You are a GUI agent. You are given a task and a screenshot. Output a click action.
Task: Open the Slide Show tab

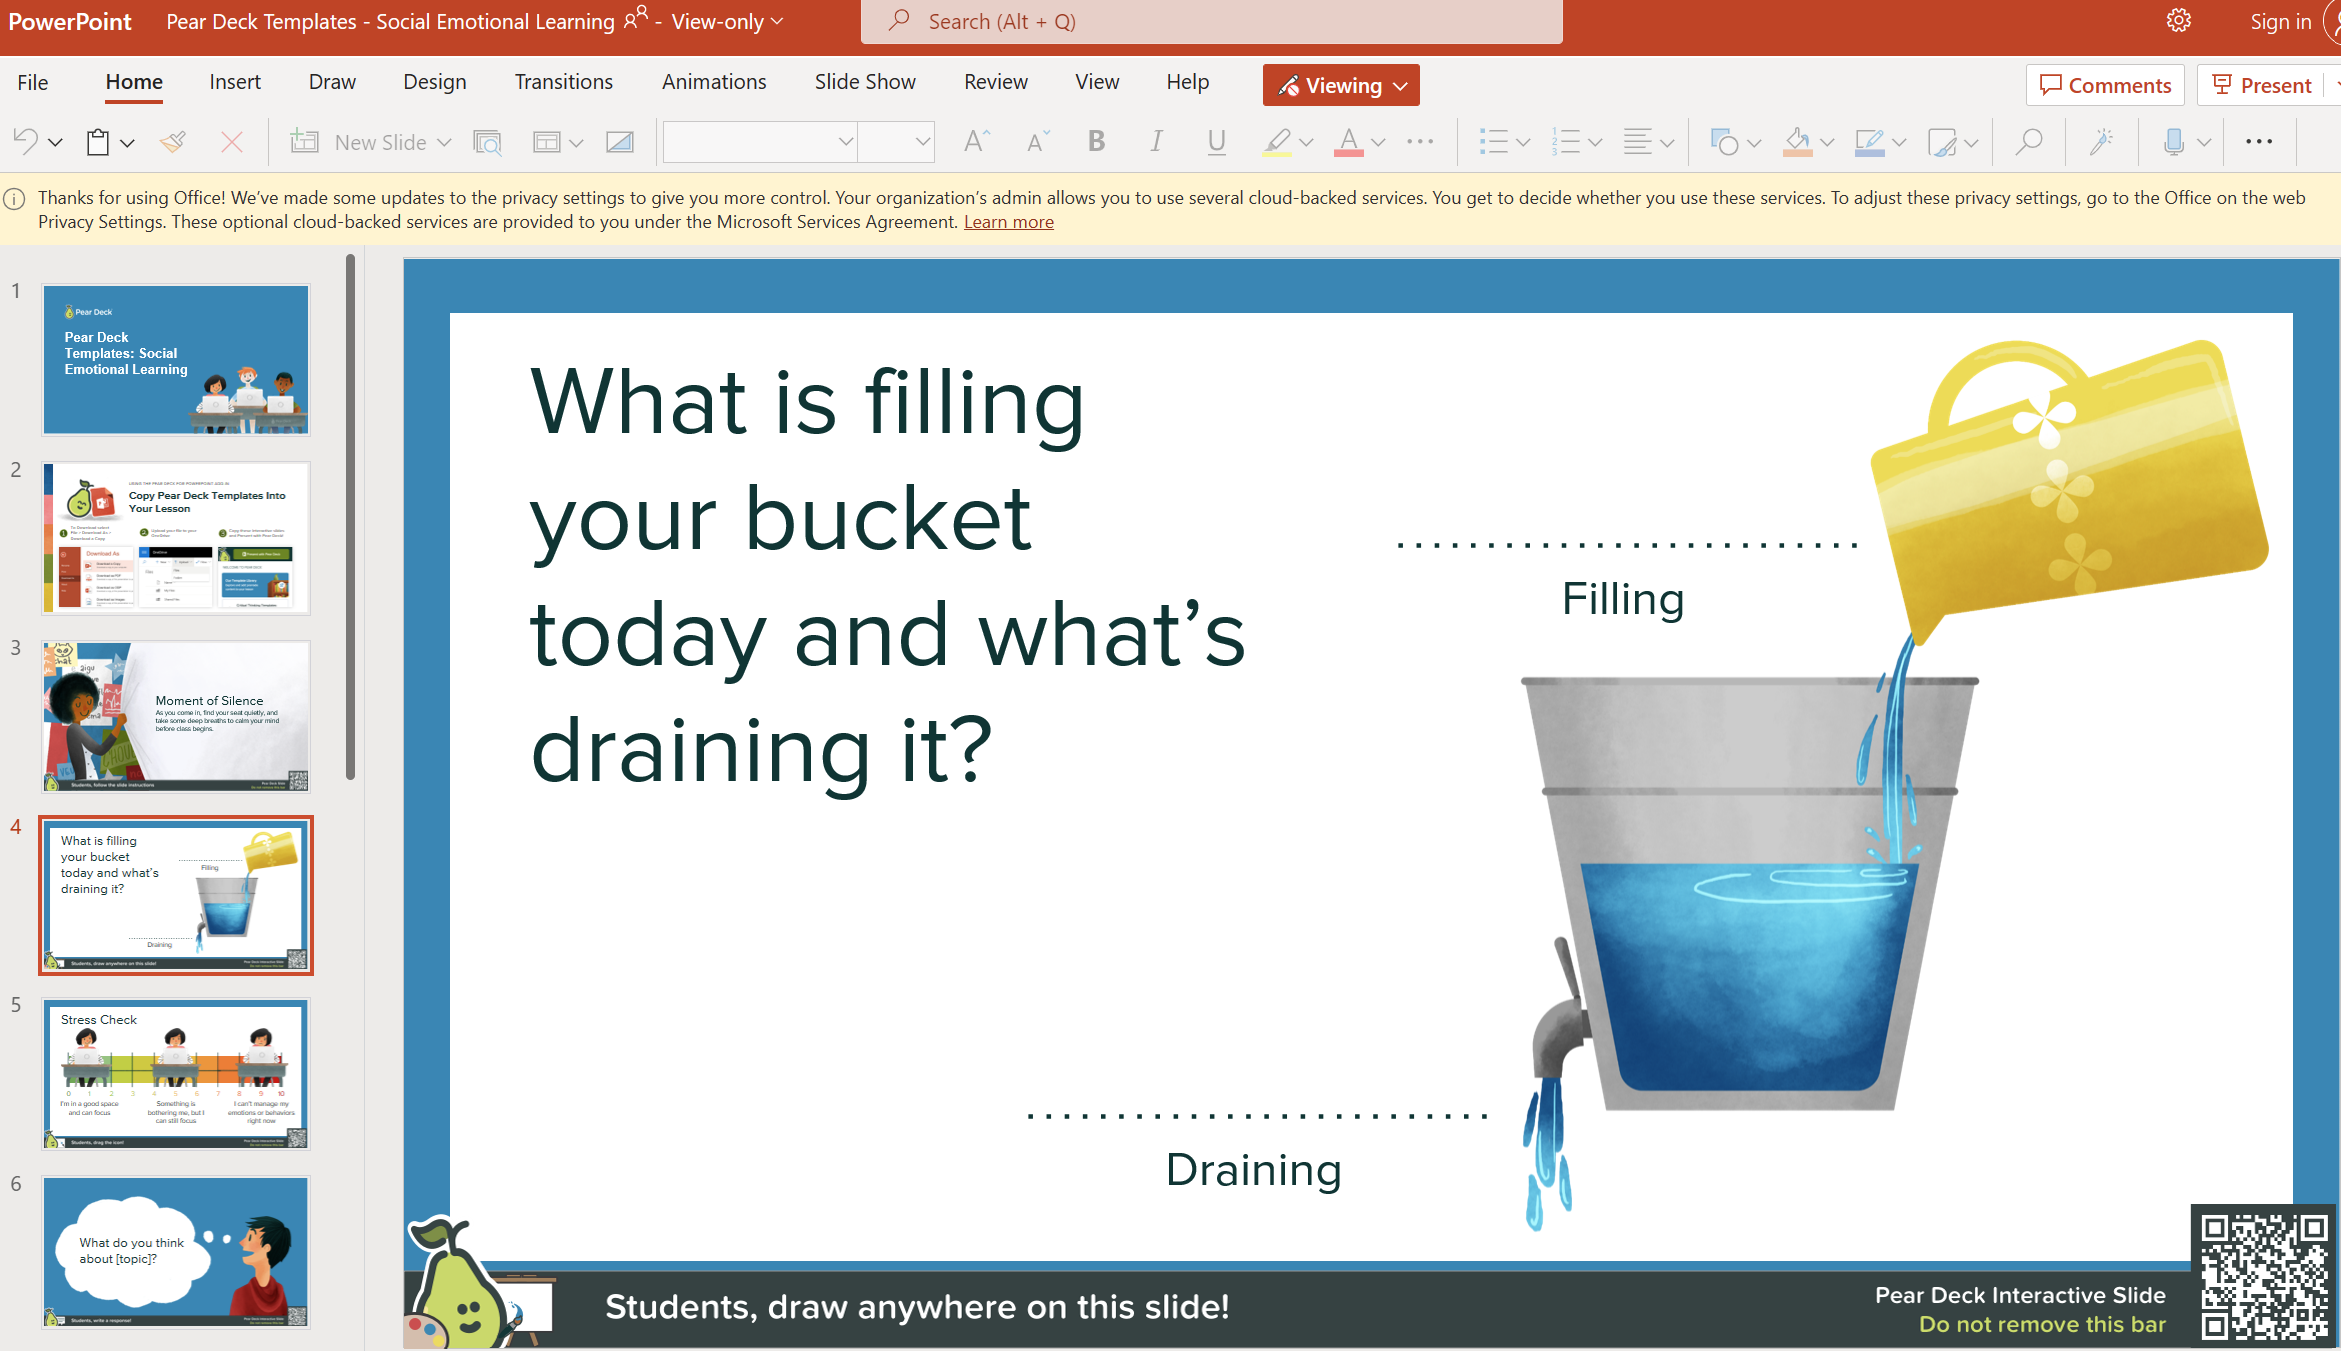point(864,82)
